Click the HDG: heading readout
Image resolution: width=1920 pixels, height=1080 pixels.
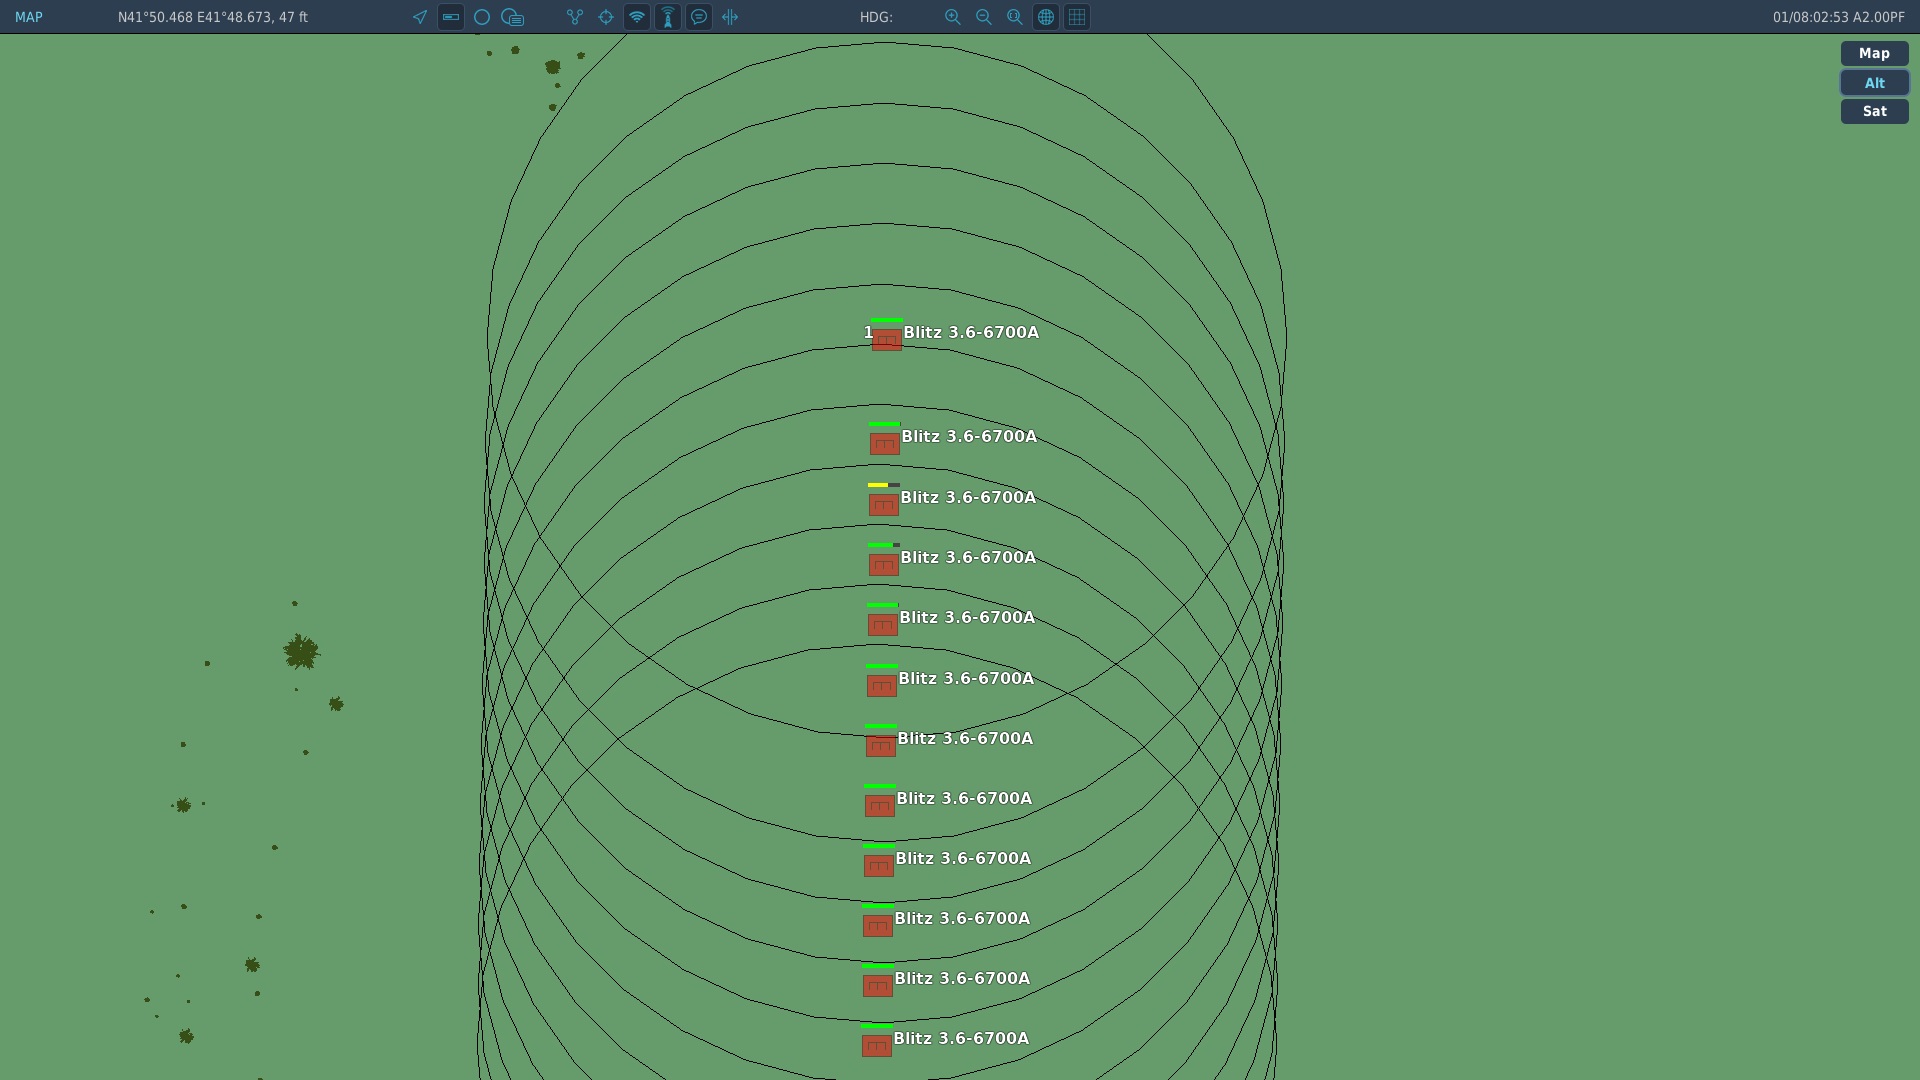[x=876, y=17]
